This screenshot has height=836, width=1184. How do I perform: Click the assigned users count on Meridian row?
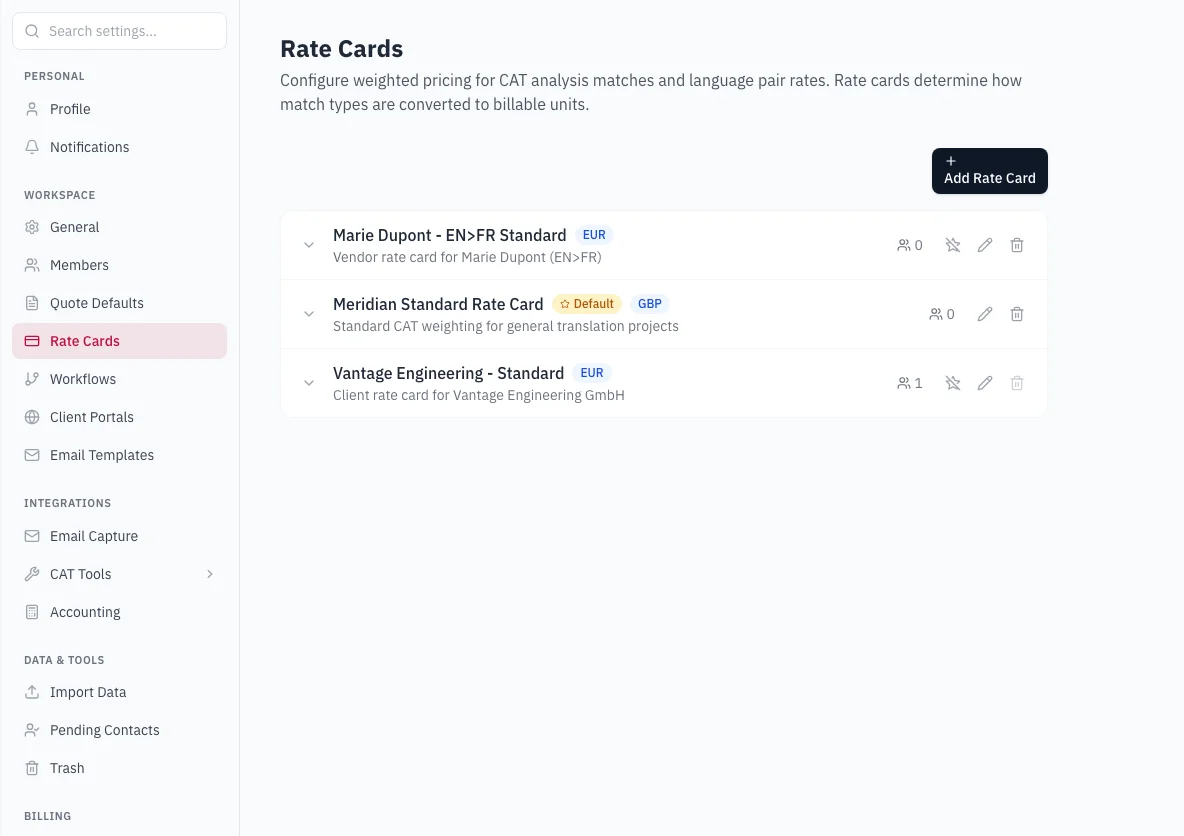[942, 313]
